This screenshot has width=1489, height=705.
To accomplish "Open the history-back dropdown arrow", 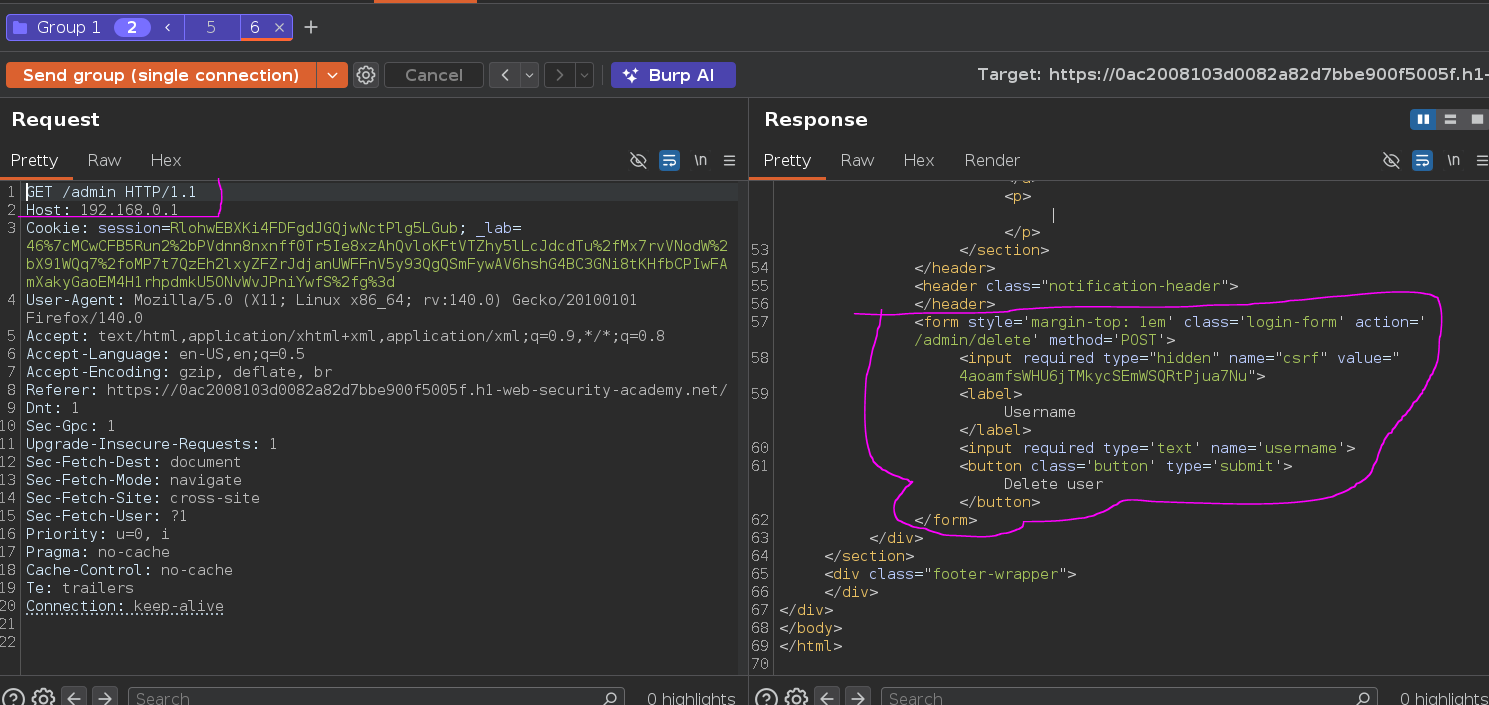I will [x=529, y=75].
